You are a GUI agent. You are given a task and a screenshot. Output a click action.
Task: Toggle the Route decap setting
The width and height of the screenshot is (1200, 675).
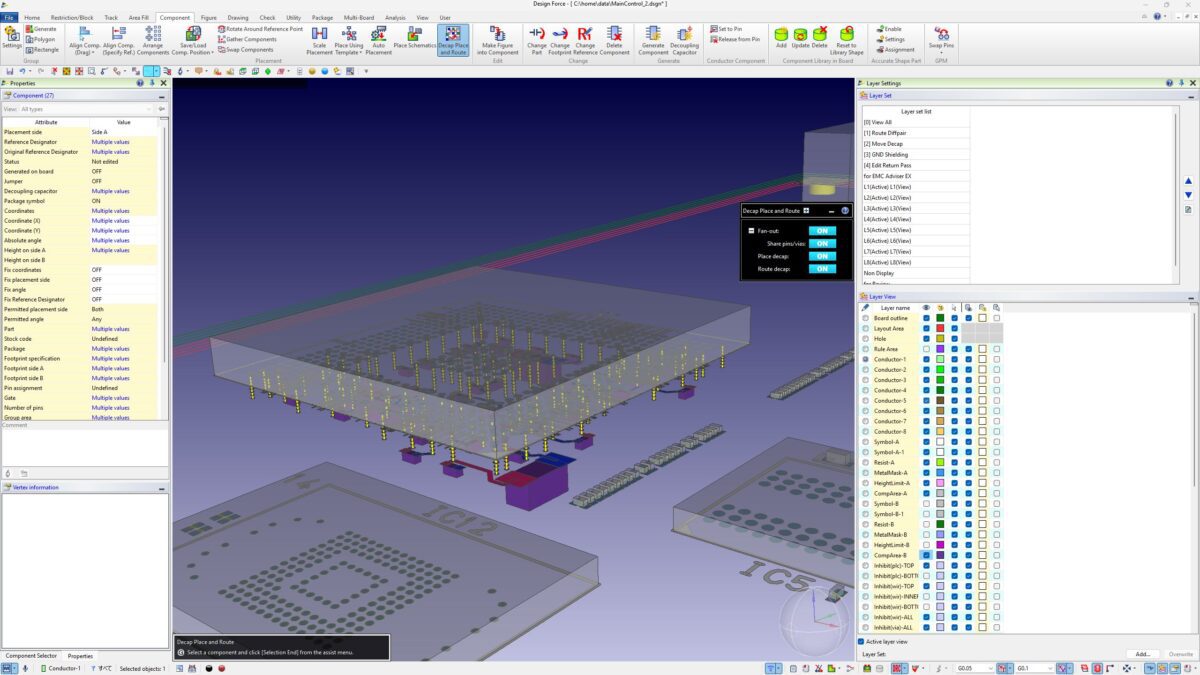[x=821, y=268]
